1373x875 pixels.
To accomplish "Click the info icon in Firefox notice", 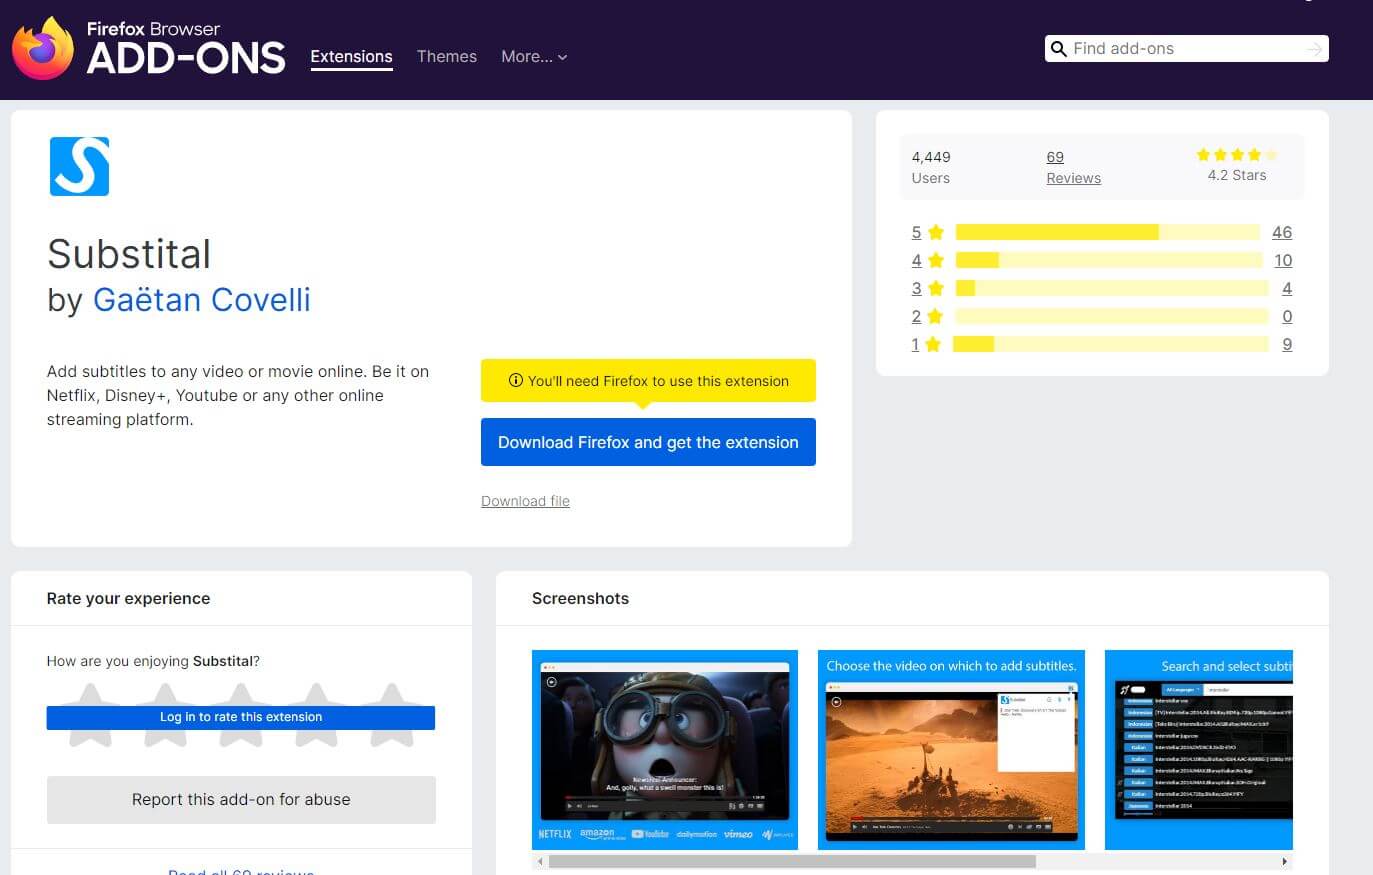I will point(516,380).
